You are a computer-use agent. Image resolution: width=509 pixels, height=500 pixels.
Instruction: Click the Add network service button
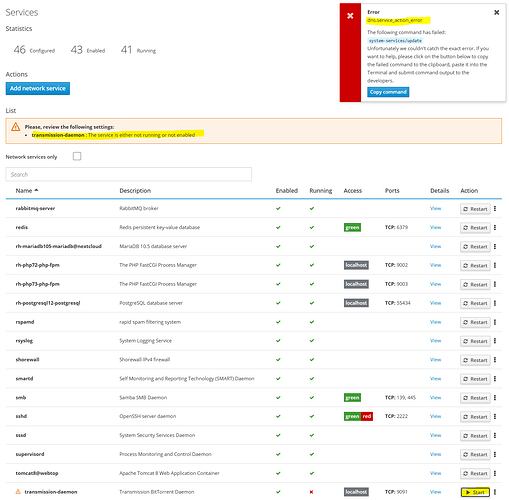click(38, 89)
